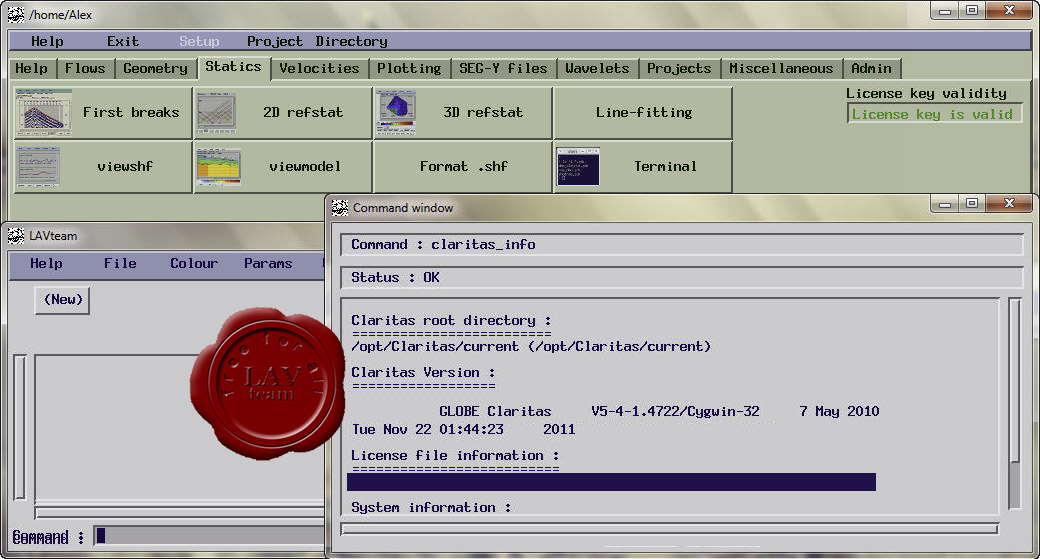Switch to the Plotting tab
Image resolution: width=1040 pixels, height=559 pixels.
(x=409, y=68)
